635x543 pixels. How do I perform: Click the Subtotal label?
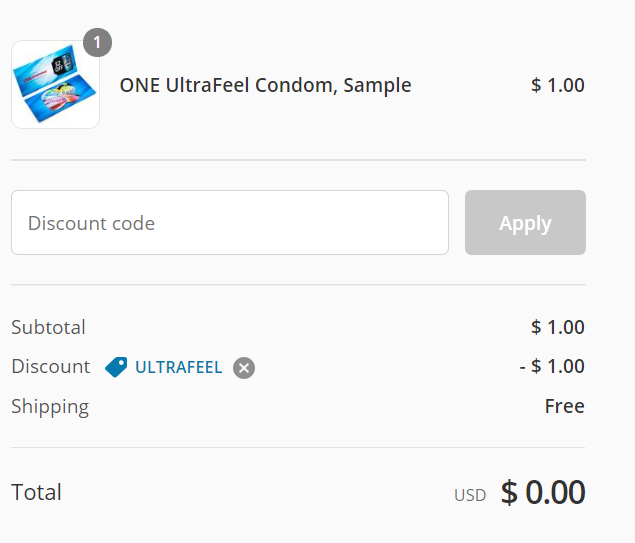(x=48, y=327)
